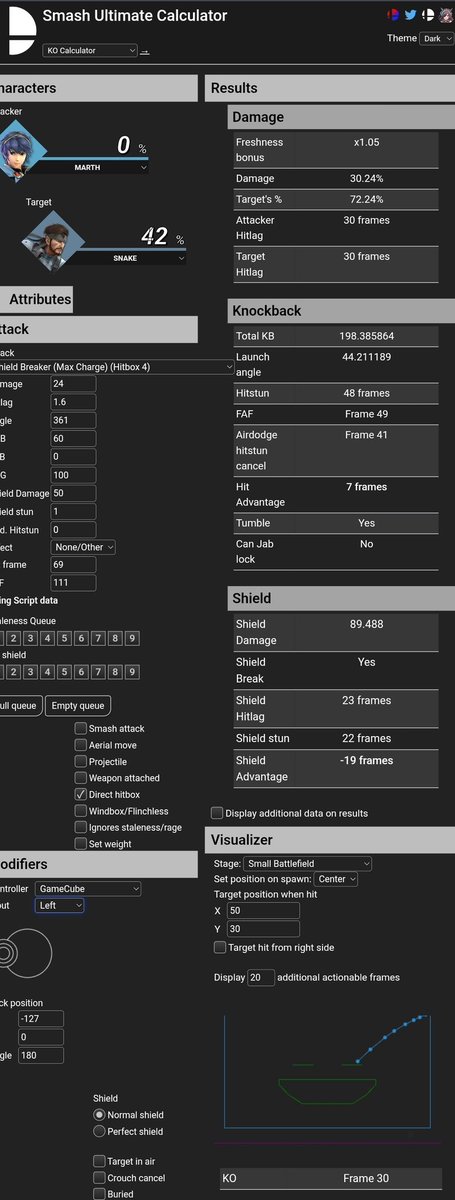The height and width of the screenshot is (1200, 455).
Task: Enable the Set weight checkbox
Action: click(x=80, y=843)
